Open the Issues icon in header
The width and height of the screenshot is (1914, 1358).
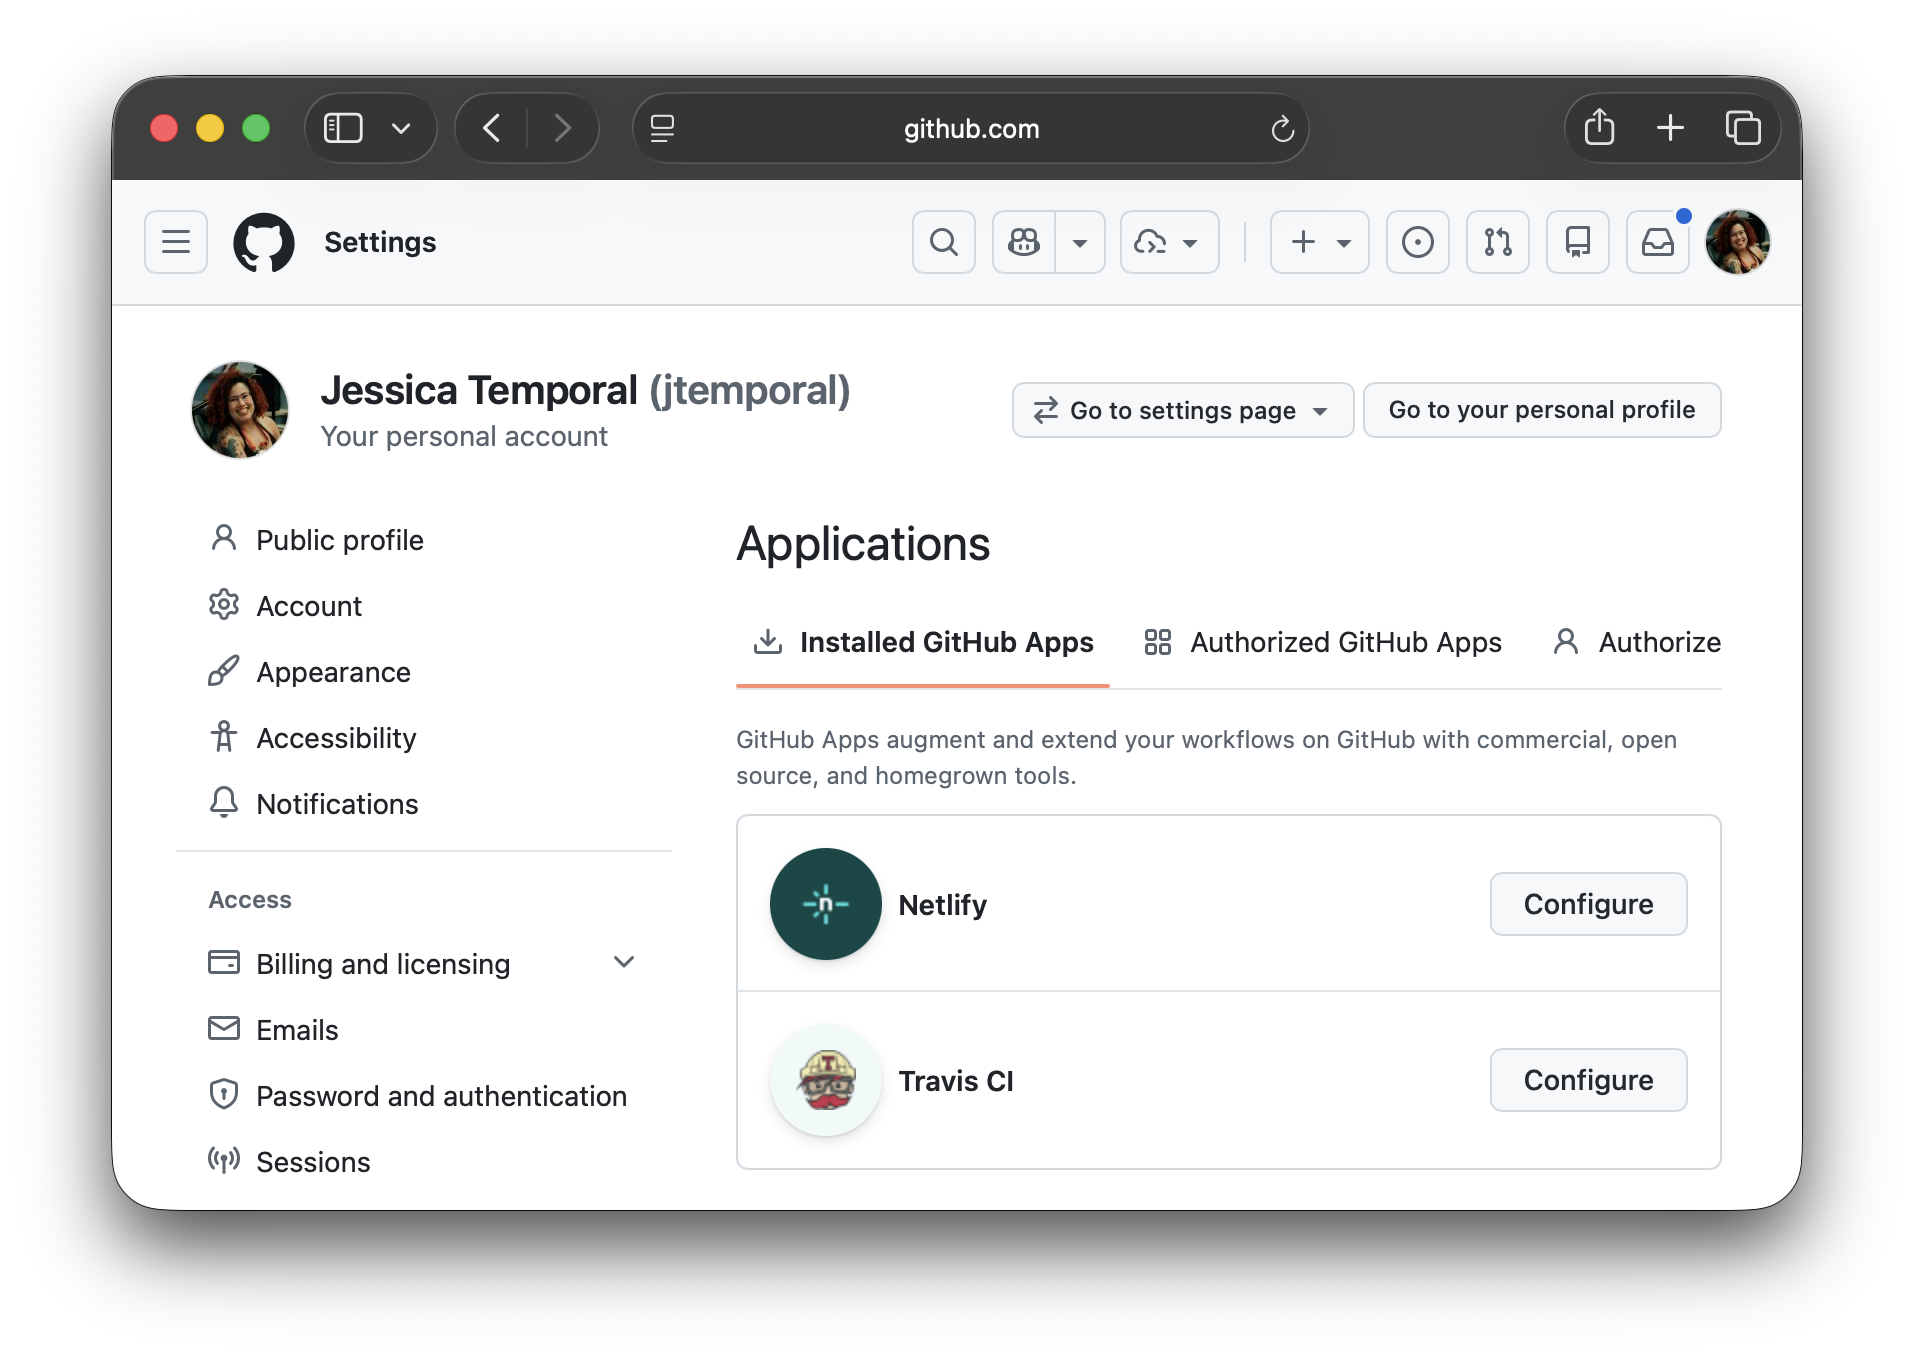tap(1417, 242)
